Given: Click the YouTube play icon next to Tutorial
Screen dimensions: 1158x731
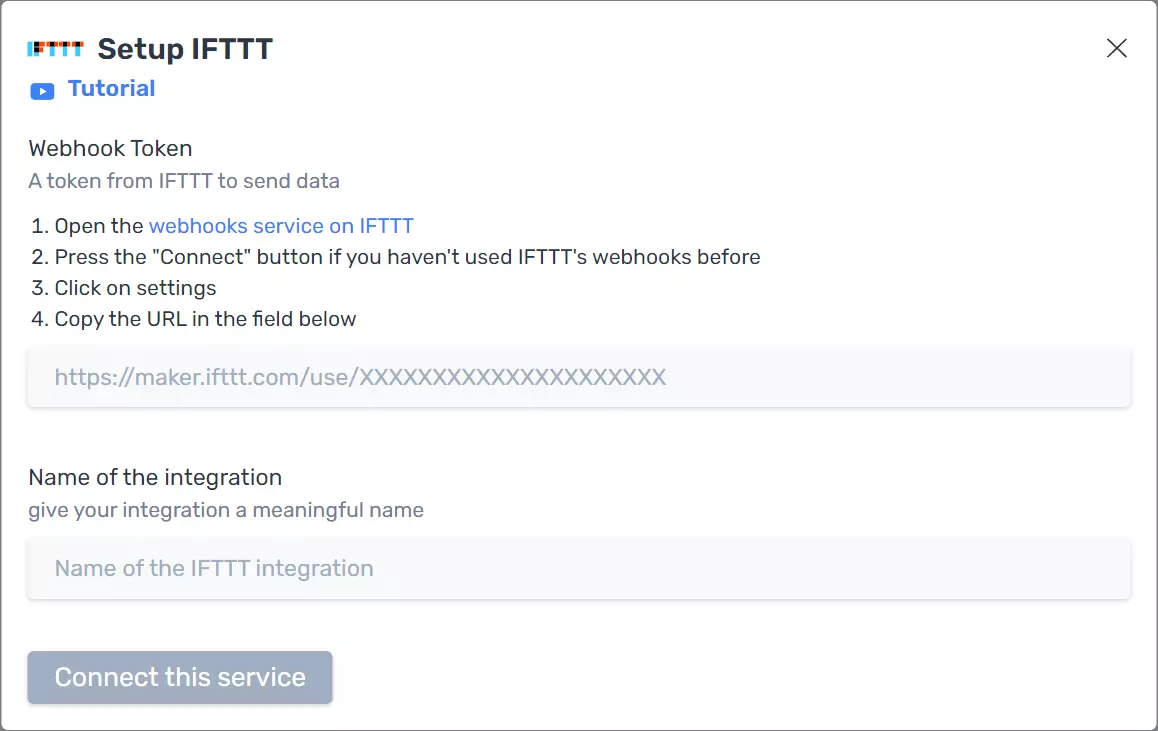Looking at the screenshot, I should click(41, 90).
